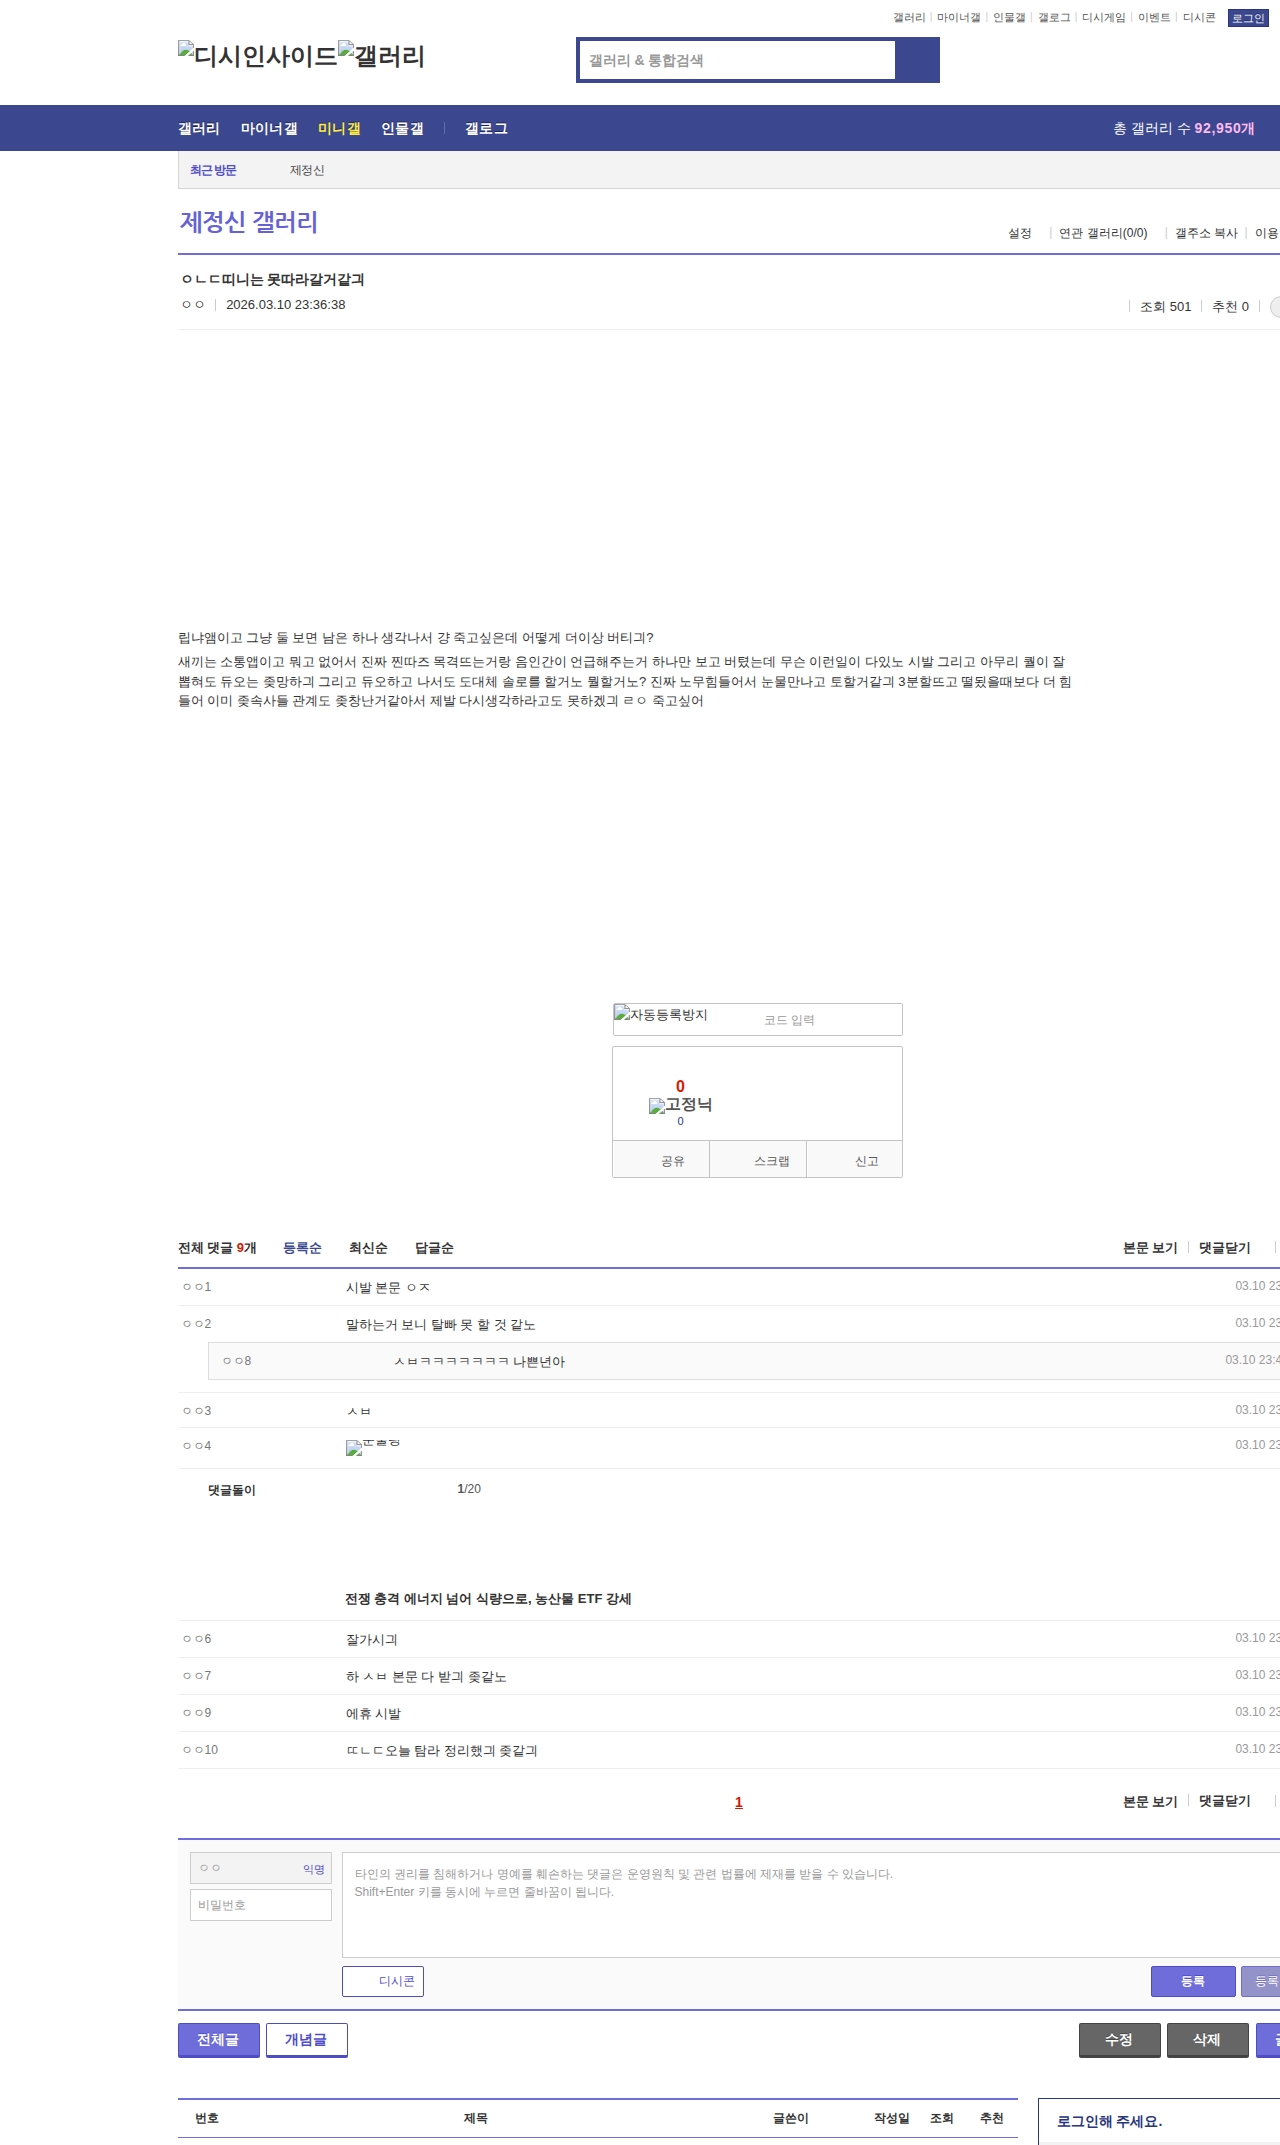This screenshot has width=1280, height=2145.
Task: Click the blue search button beside search box
Action: (x=917, y=60)
